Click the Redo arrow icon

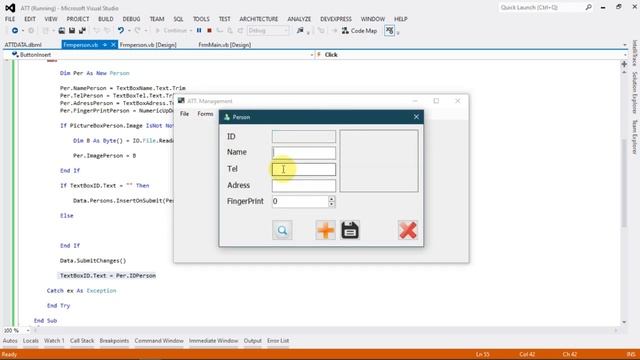point(138,31)
